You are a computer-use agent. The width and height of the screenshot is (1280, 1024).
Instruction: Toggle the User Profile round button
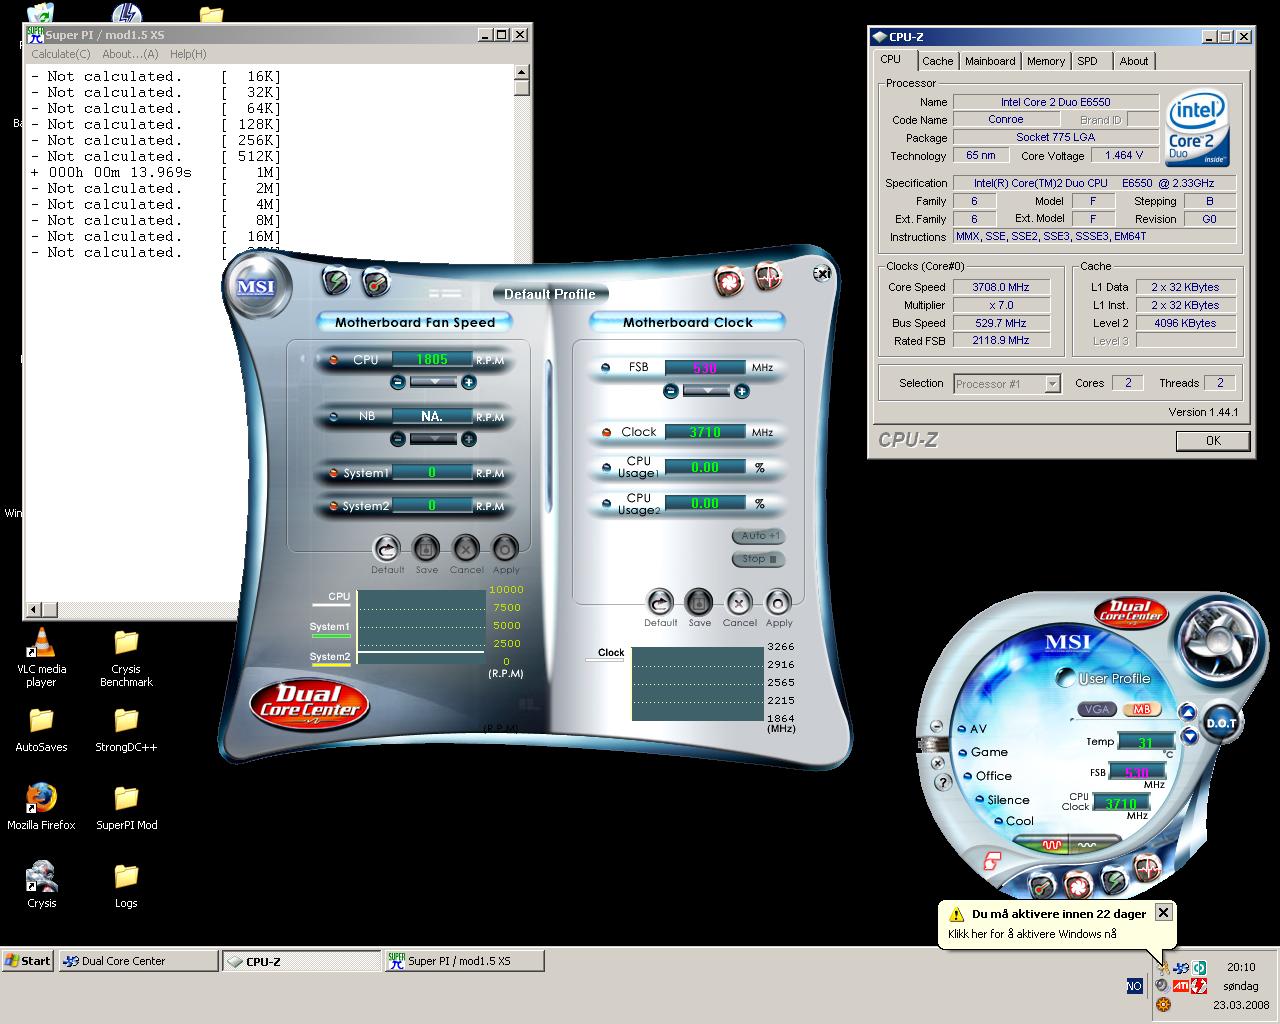pyautogui.click(x=1066, y=679)
